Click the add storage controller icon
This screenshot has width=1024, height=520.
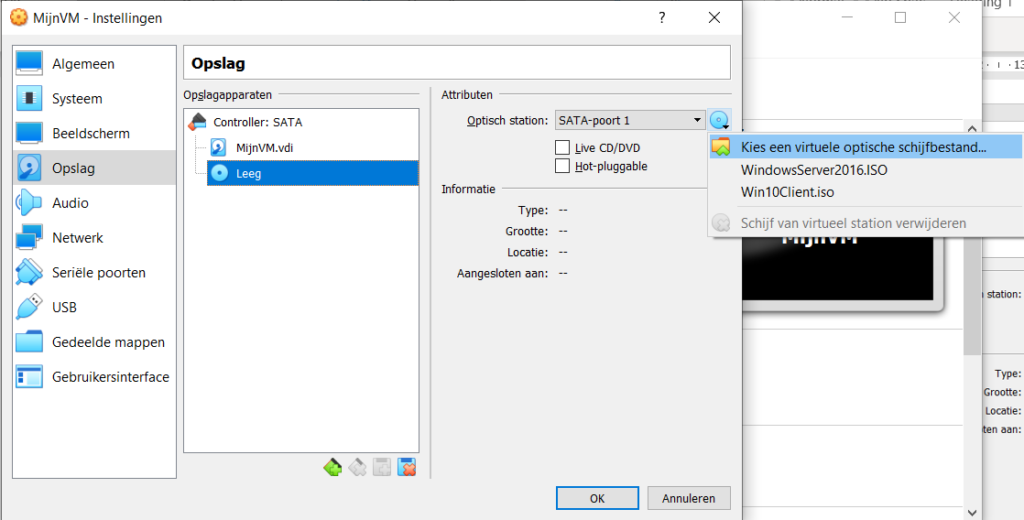point(332,467)
